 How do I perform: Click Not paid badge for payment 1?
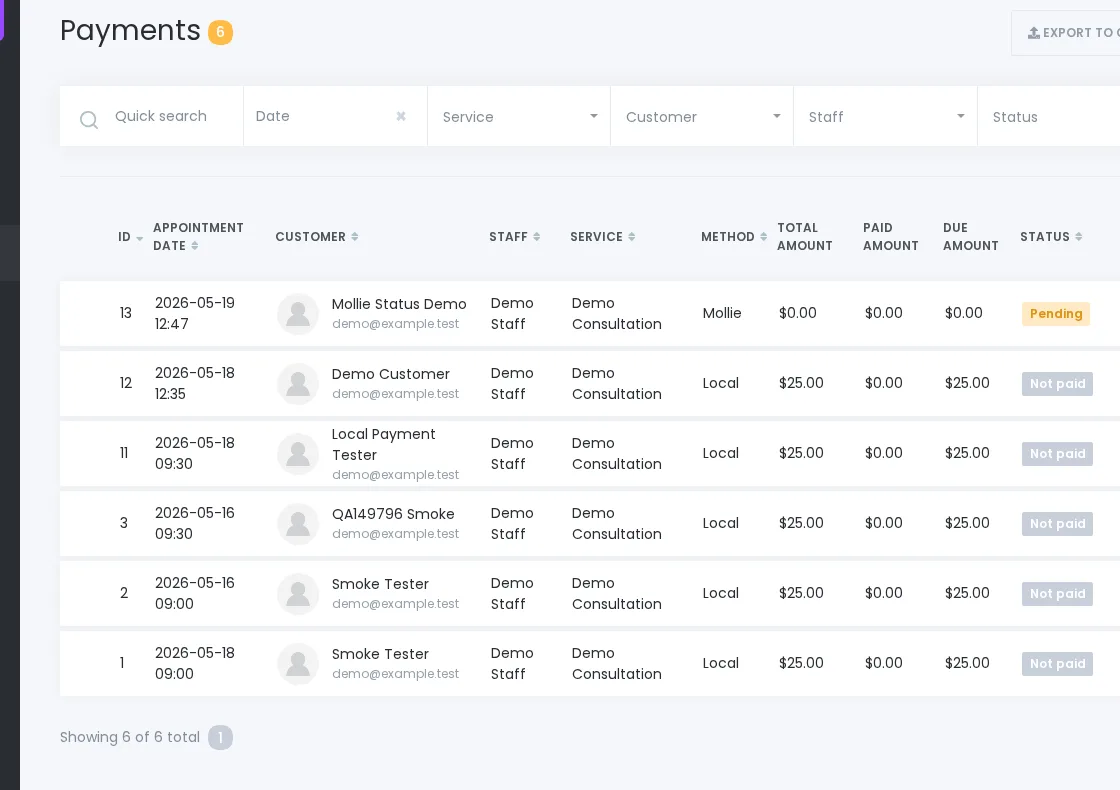click(1057, 664)
